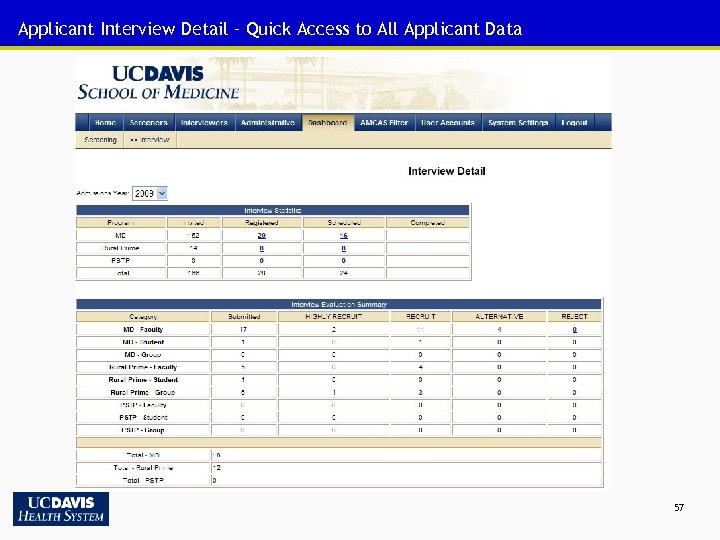Click MD - Faculty submitted value 17
Image resolution: width=720 pixels, height=540 pixels.
[x=243, y=330]
